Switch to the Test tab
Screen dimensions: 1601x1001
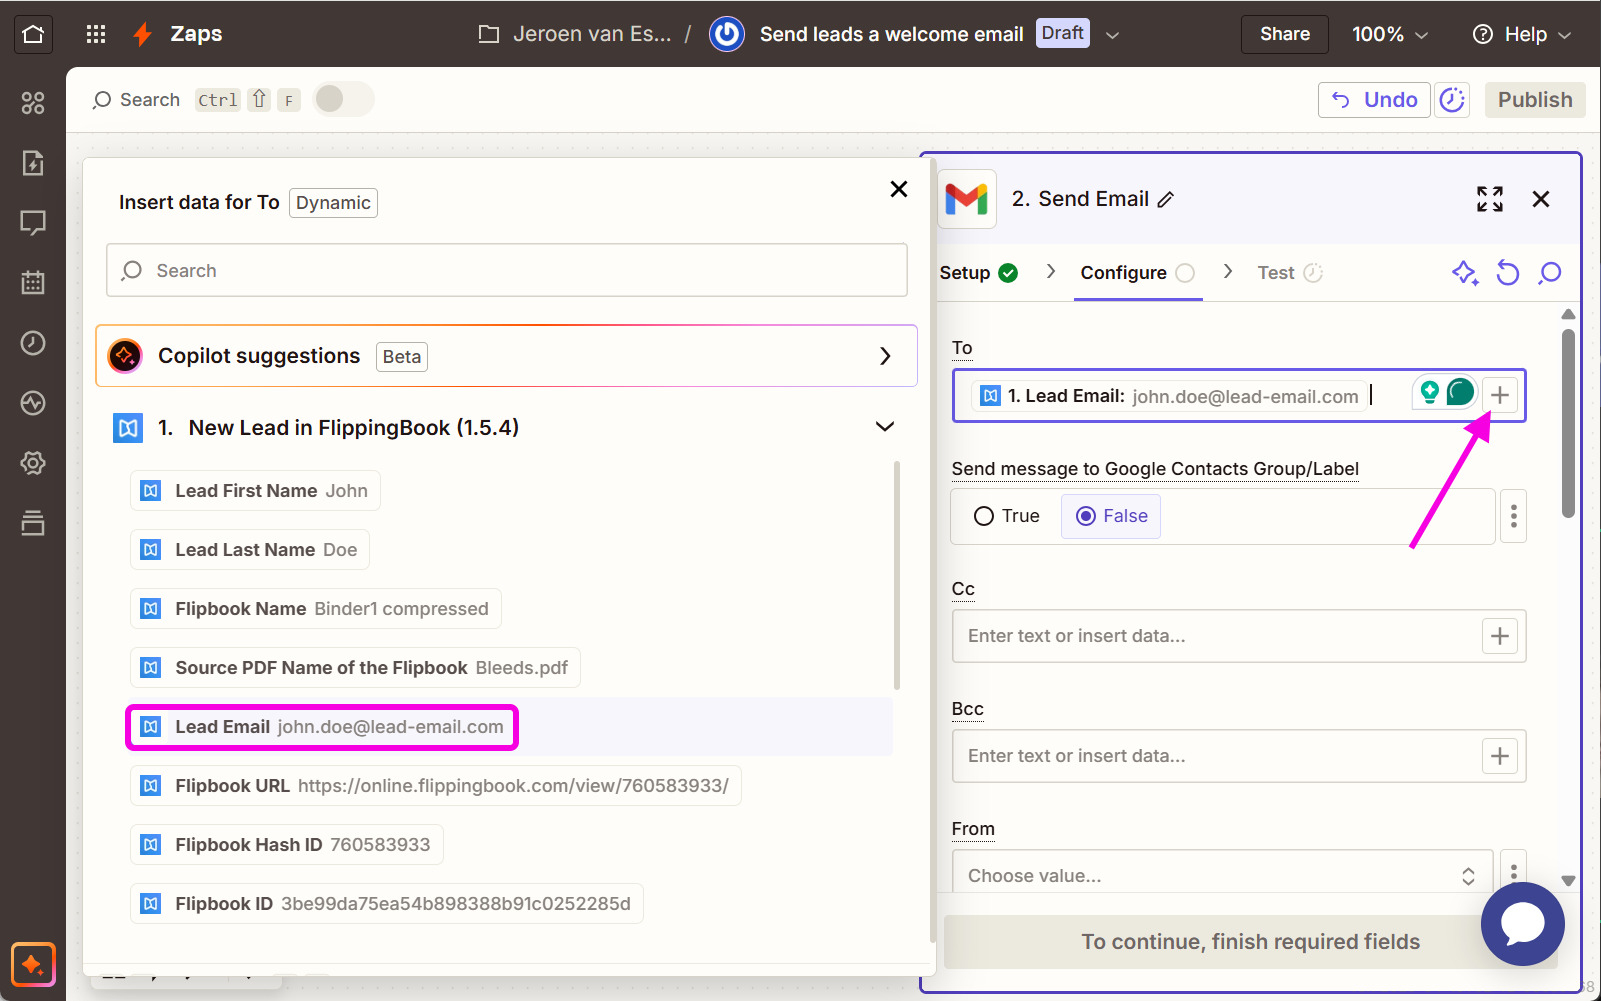click(1290, 273)
